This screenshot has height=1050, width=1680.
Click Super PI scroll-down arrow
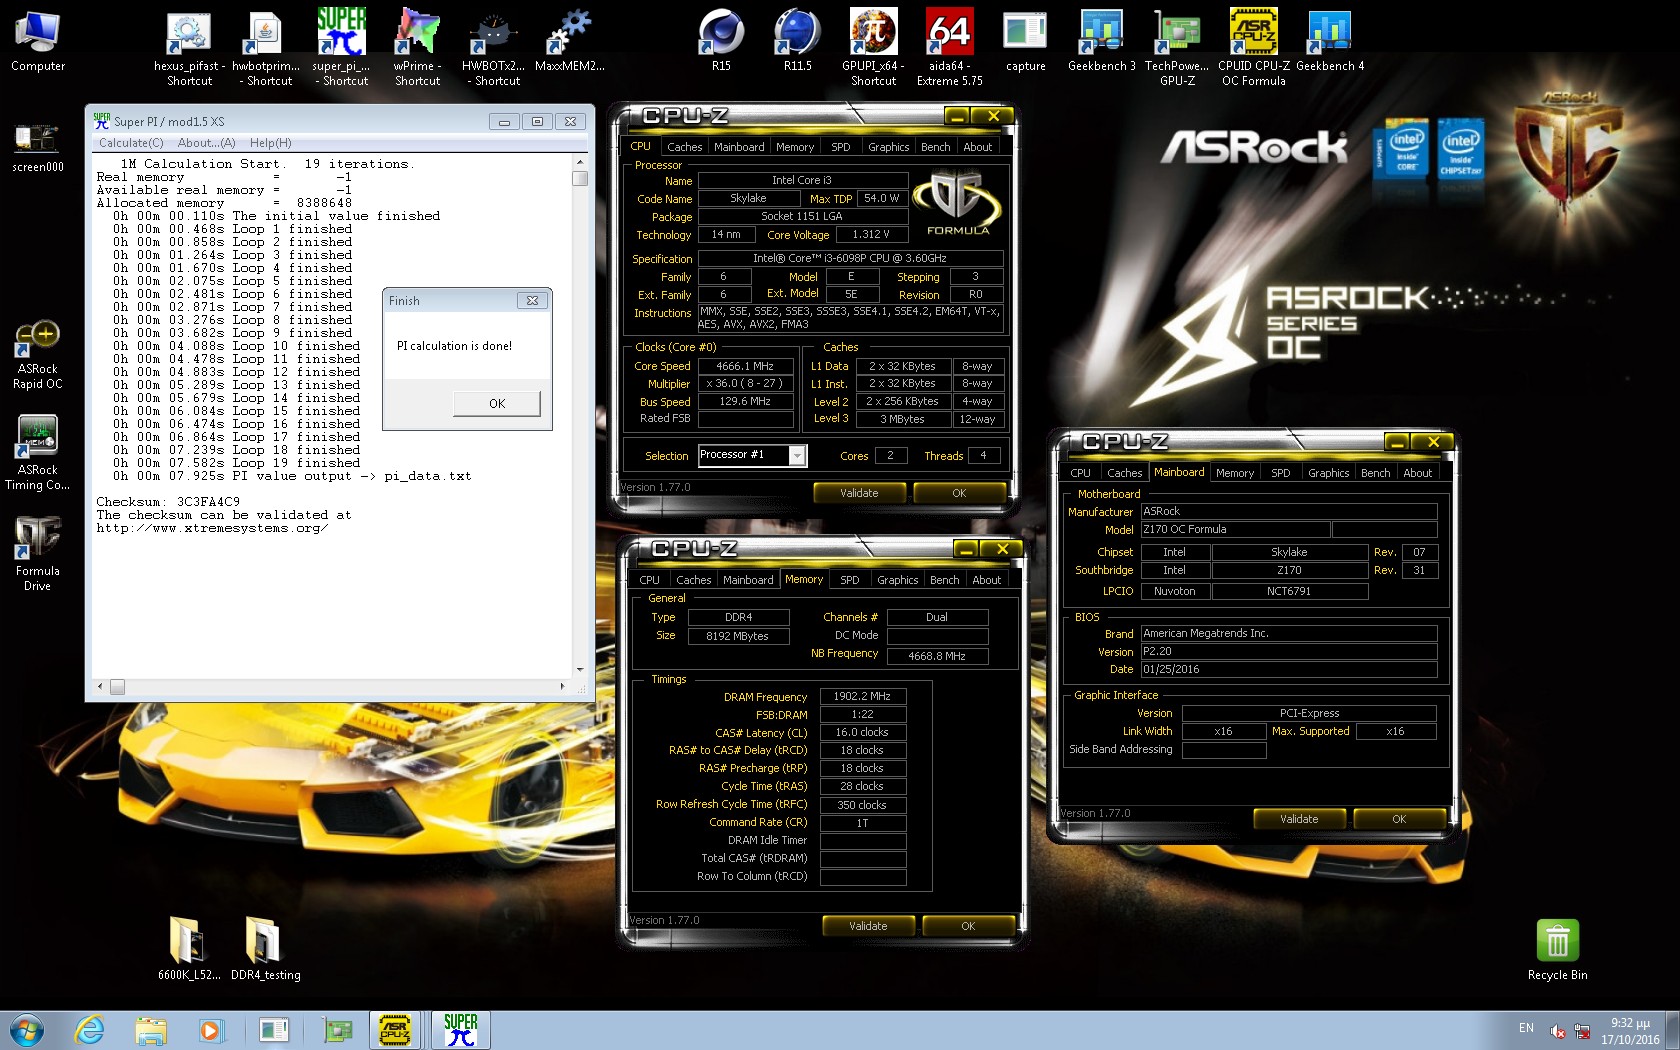pyautogui.click(x=580, y=669)
